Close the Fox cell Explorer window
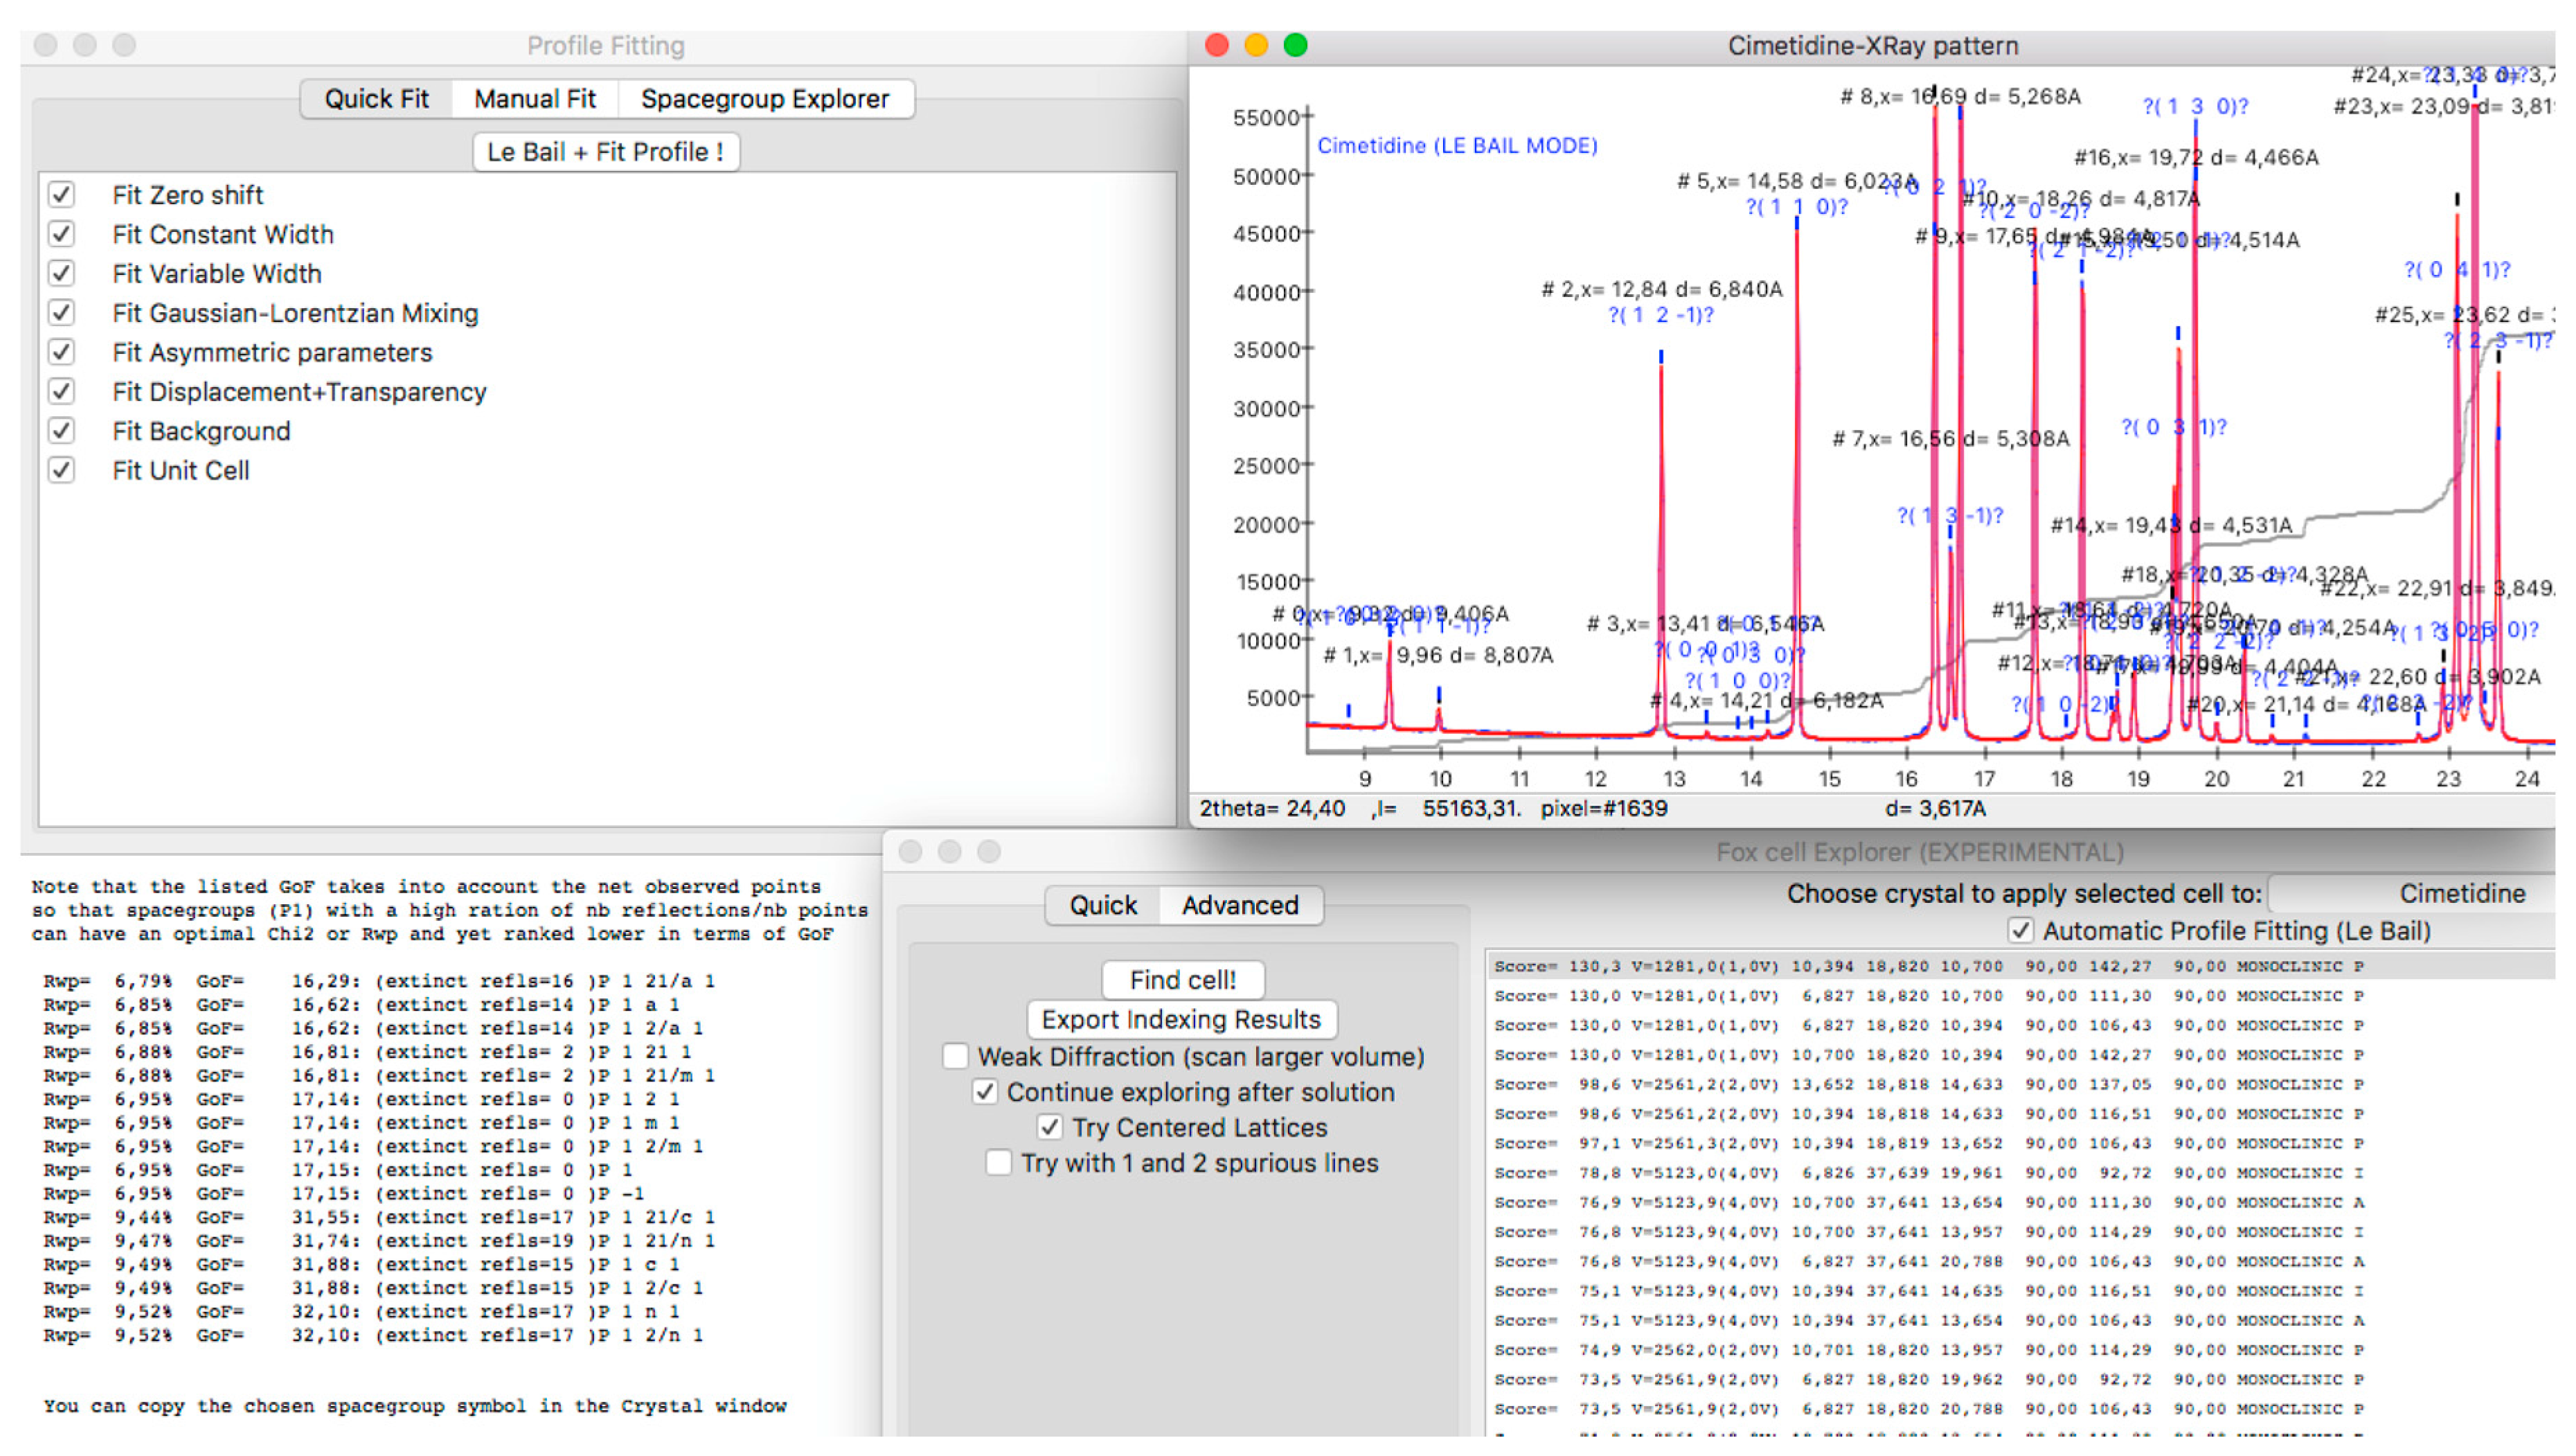Screen dimensions: 2576x1456 pyautogui.click(x=910, y=851)
